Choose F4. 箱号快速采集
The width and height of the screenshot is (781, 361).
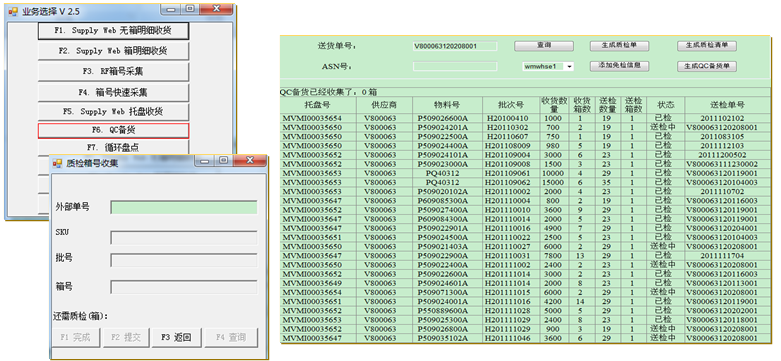click(x=113, y=92)
